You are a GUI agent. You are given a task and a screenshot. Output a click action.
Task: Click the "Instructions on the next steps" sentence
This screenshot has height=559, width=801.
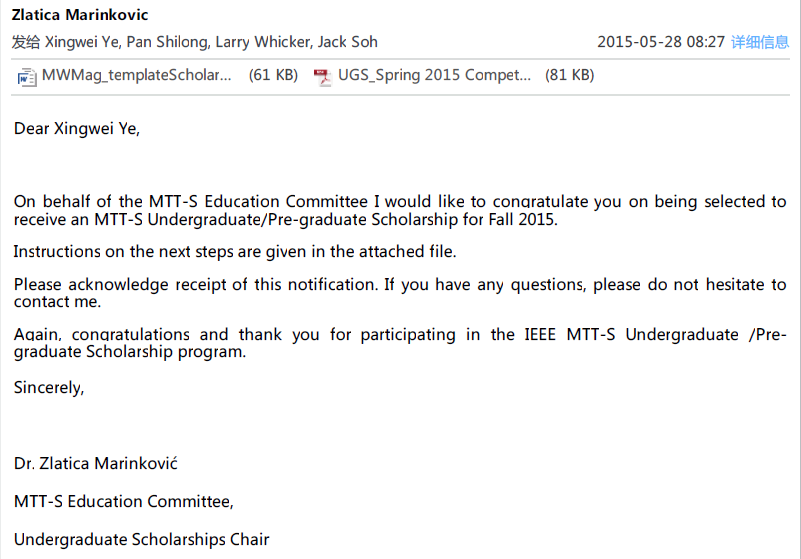(235, 252)
